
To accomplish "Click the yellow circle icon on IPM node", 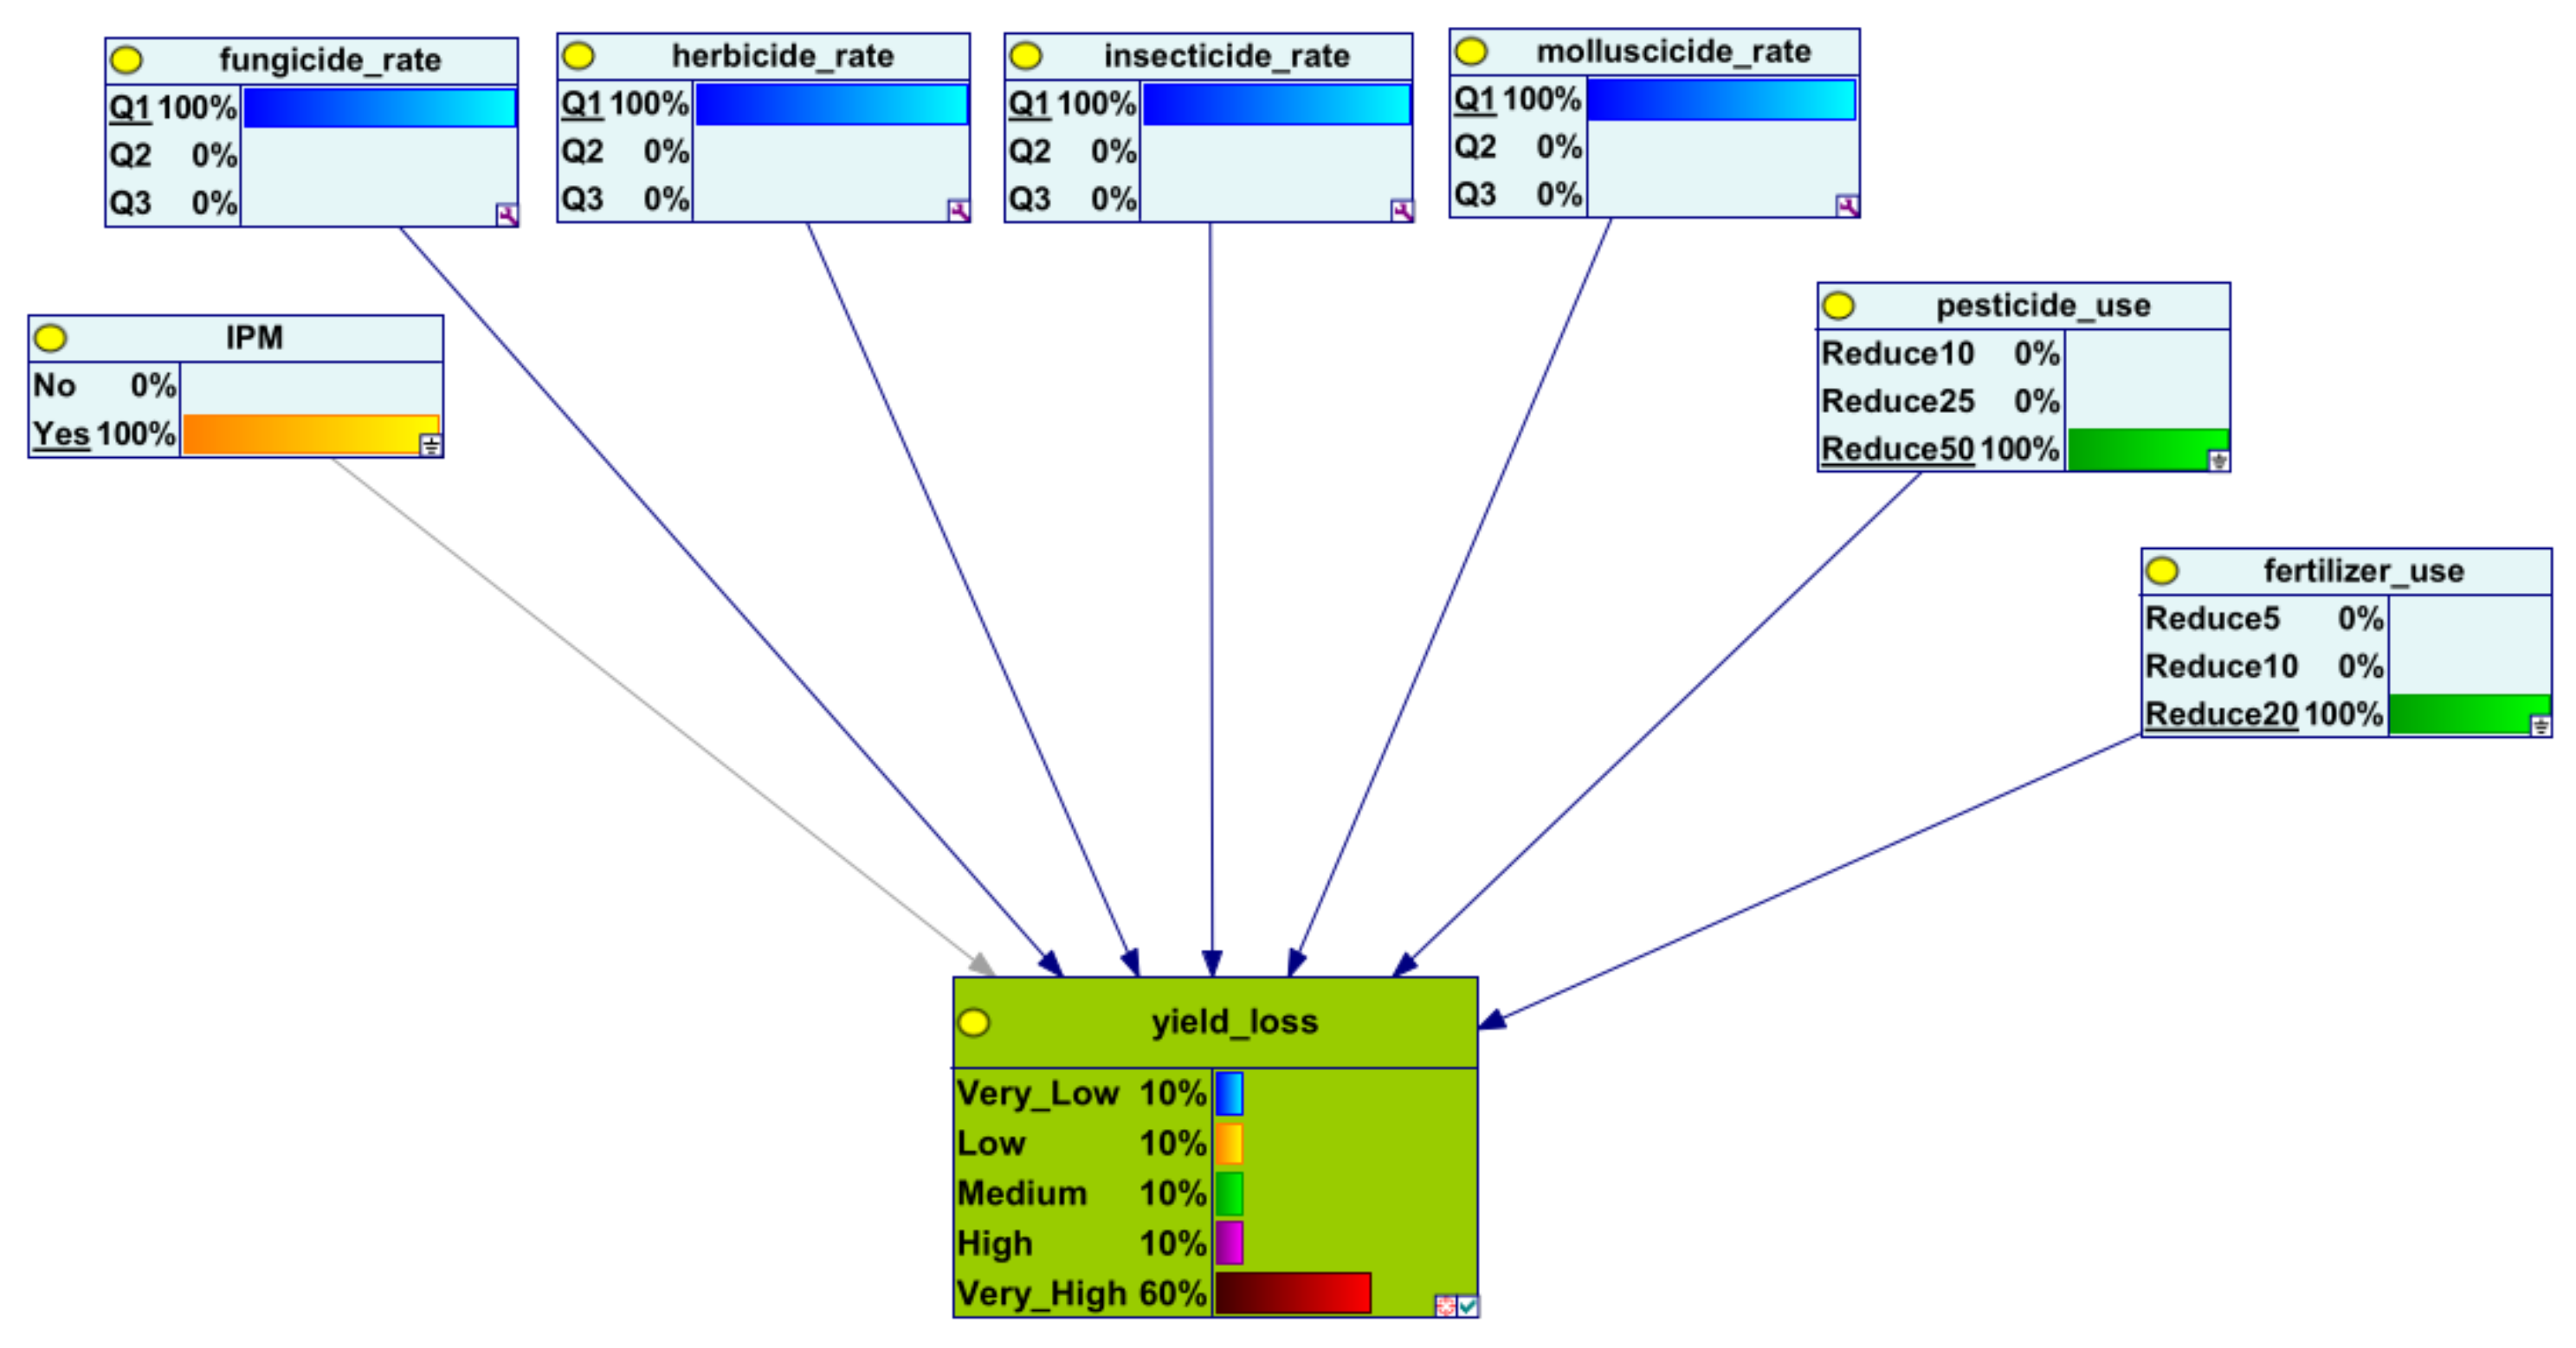I will point(50,339).
